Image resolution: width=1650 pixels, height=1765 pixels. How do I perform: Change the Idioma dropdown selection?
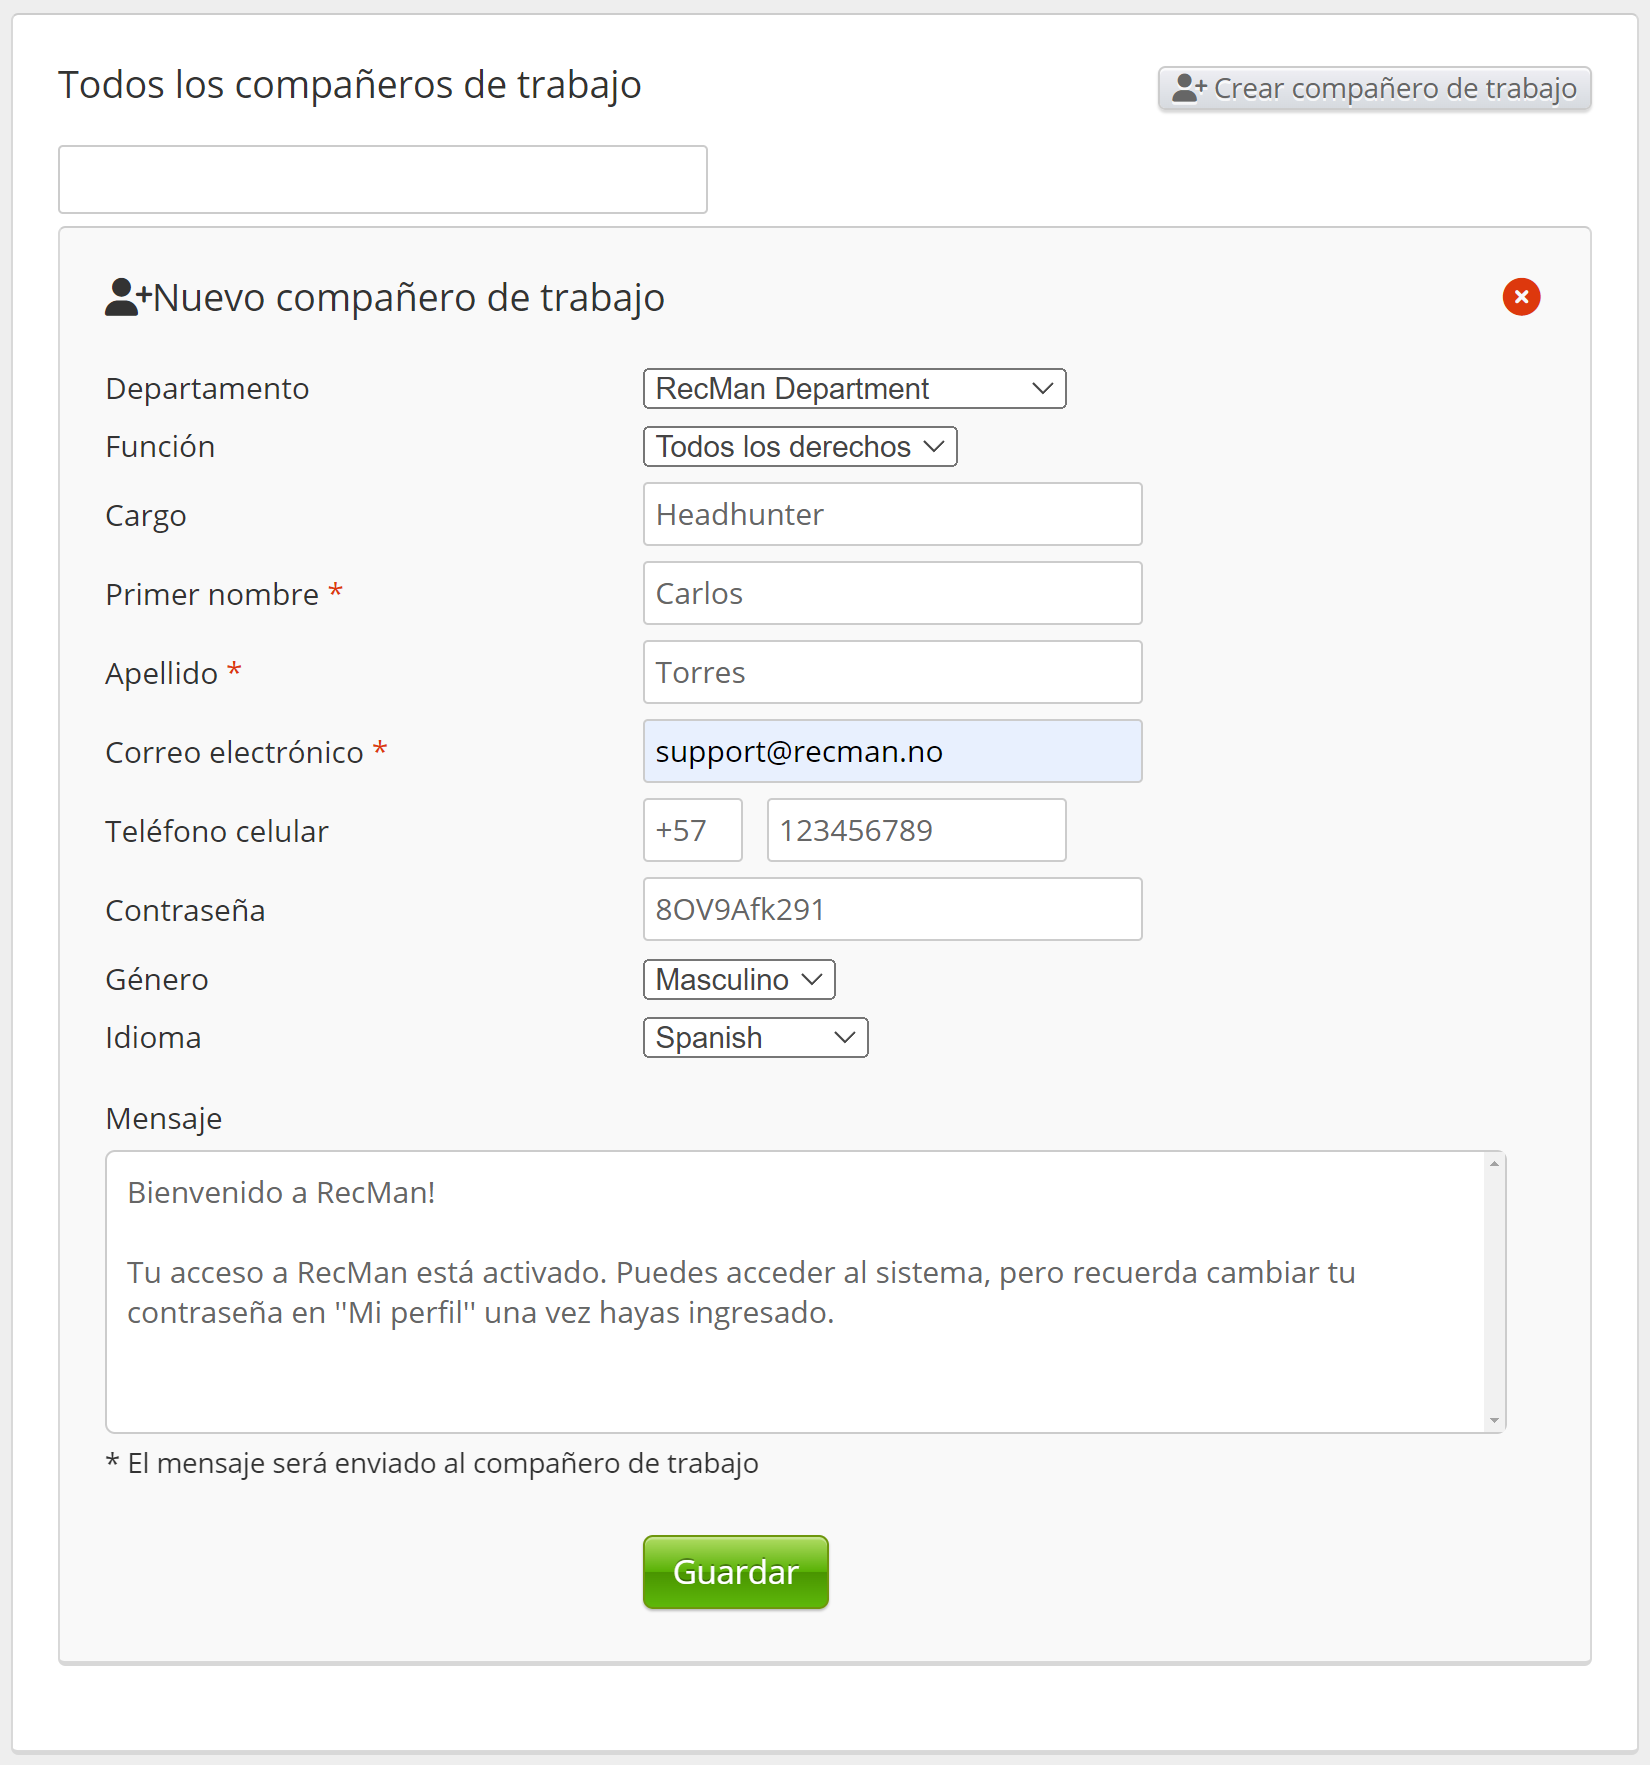tap(755, 1037)
